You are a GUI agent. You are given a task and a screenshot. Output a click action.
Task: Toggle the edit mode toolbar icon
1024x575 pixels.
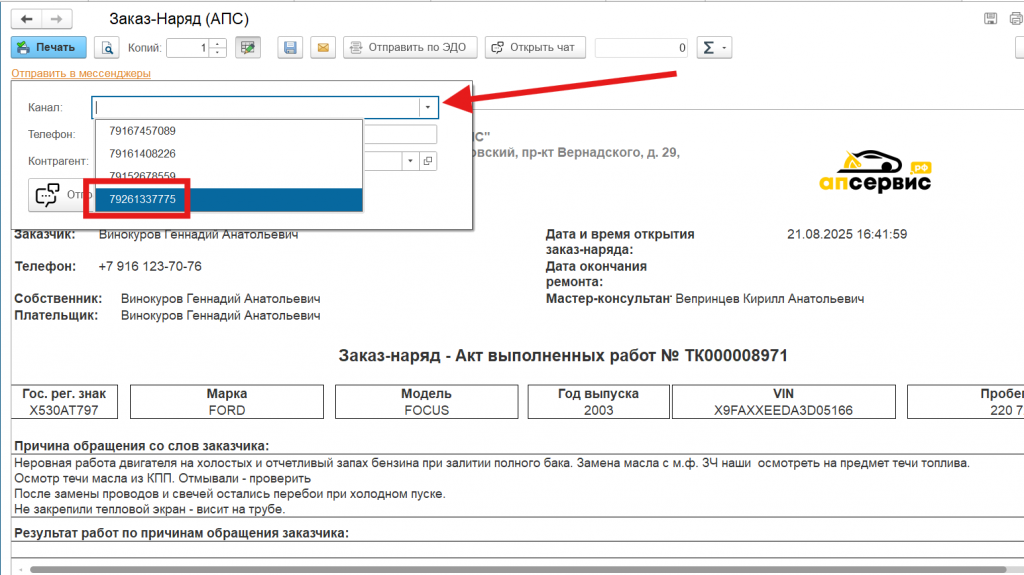tap(248, 47)
